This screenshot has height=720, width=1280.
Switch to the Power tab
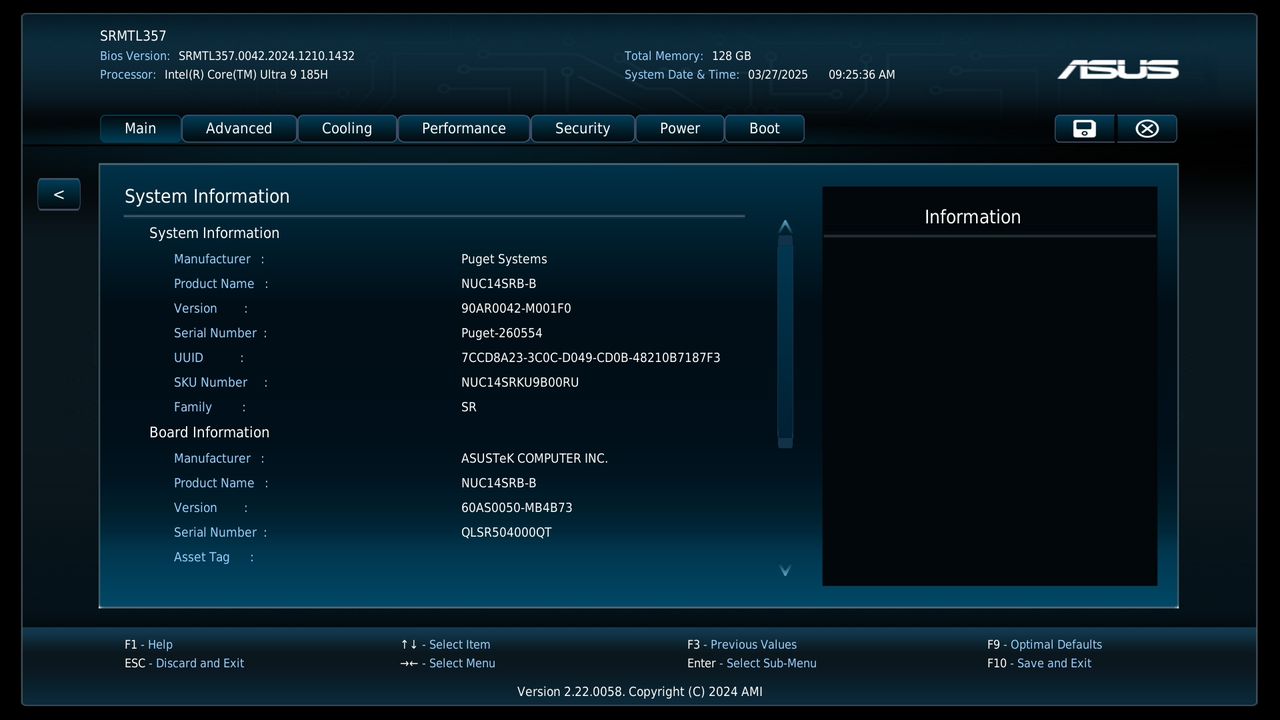[680, 128]
